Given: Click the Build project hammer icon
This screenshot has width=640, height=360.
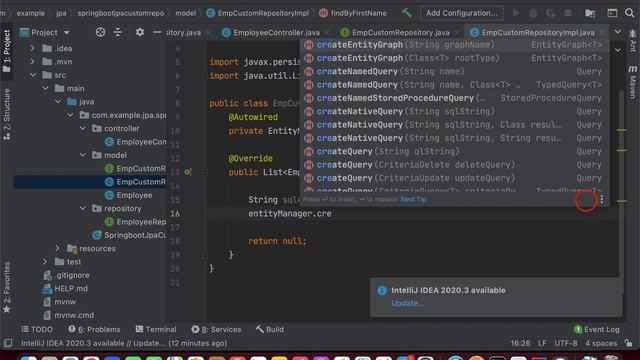Looking at the screenshot, I should click(x=407, y=13).
